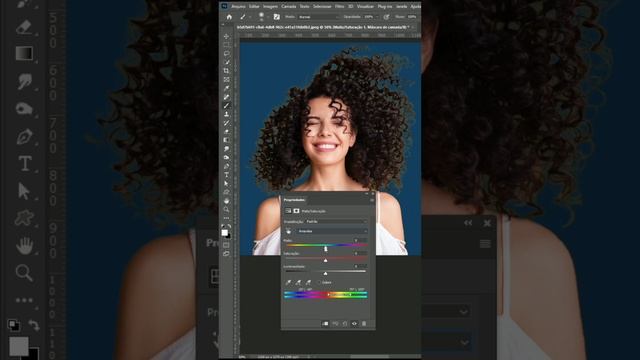Select the Pen tool in the toolbar

pos(226,166)
